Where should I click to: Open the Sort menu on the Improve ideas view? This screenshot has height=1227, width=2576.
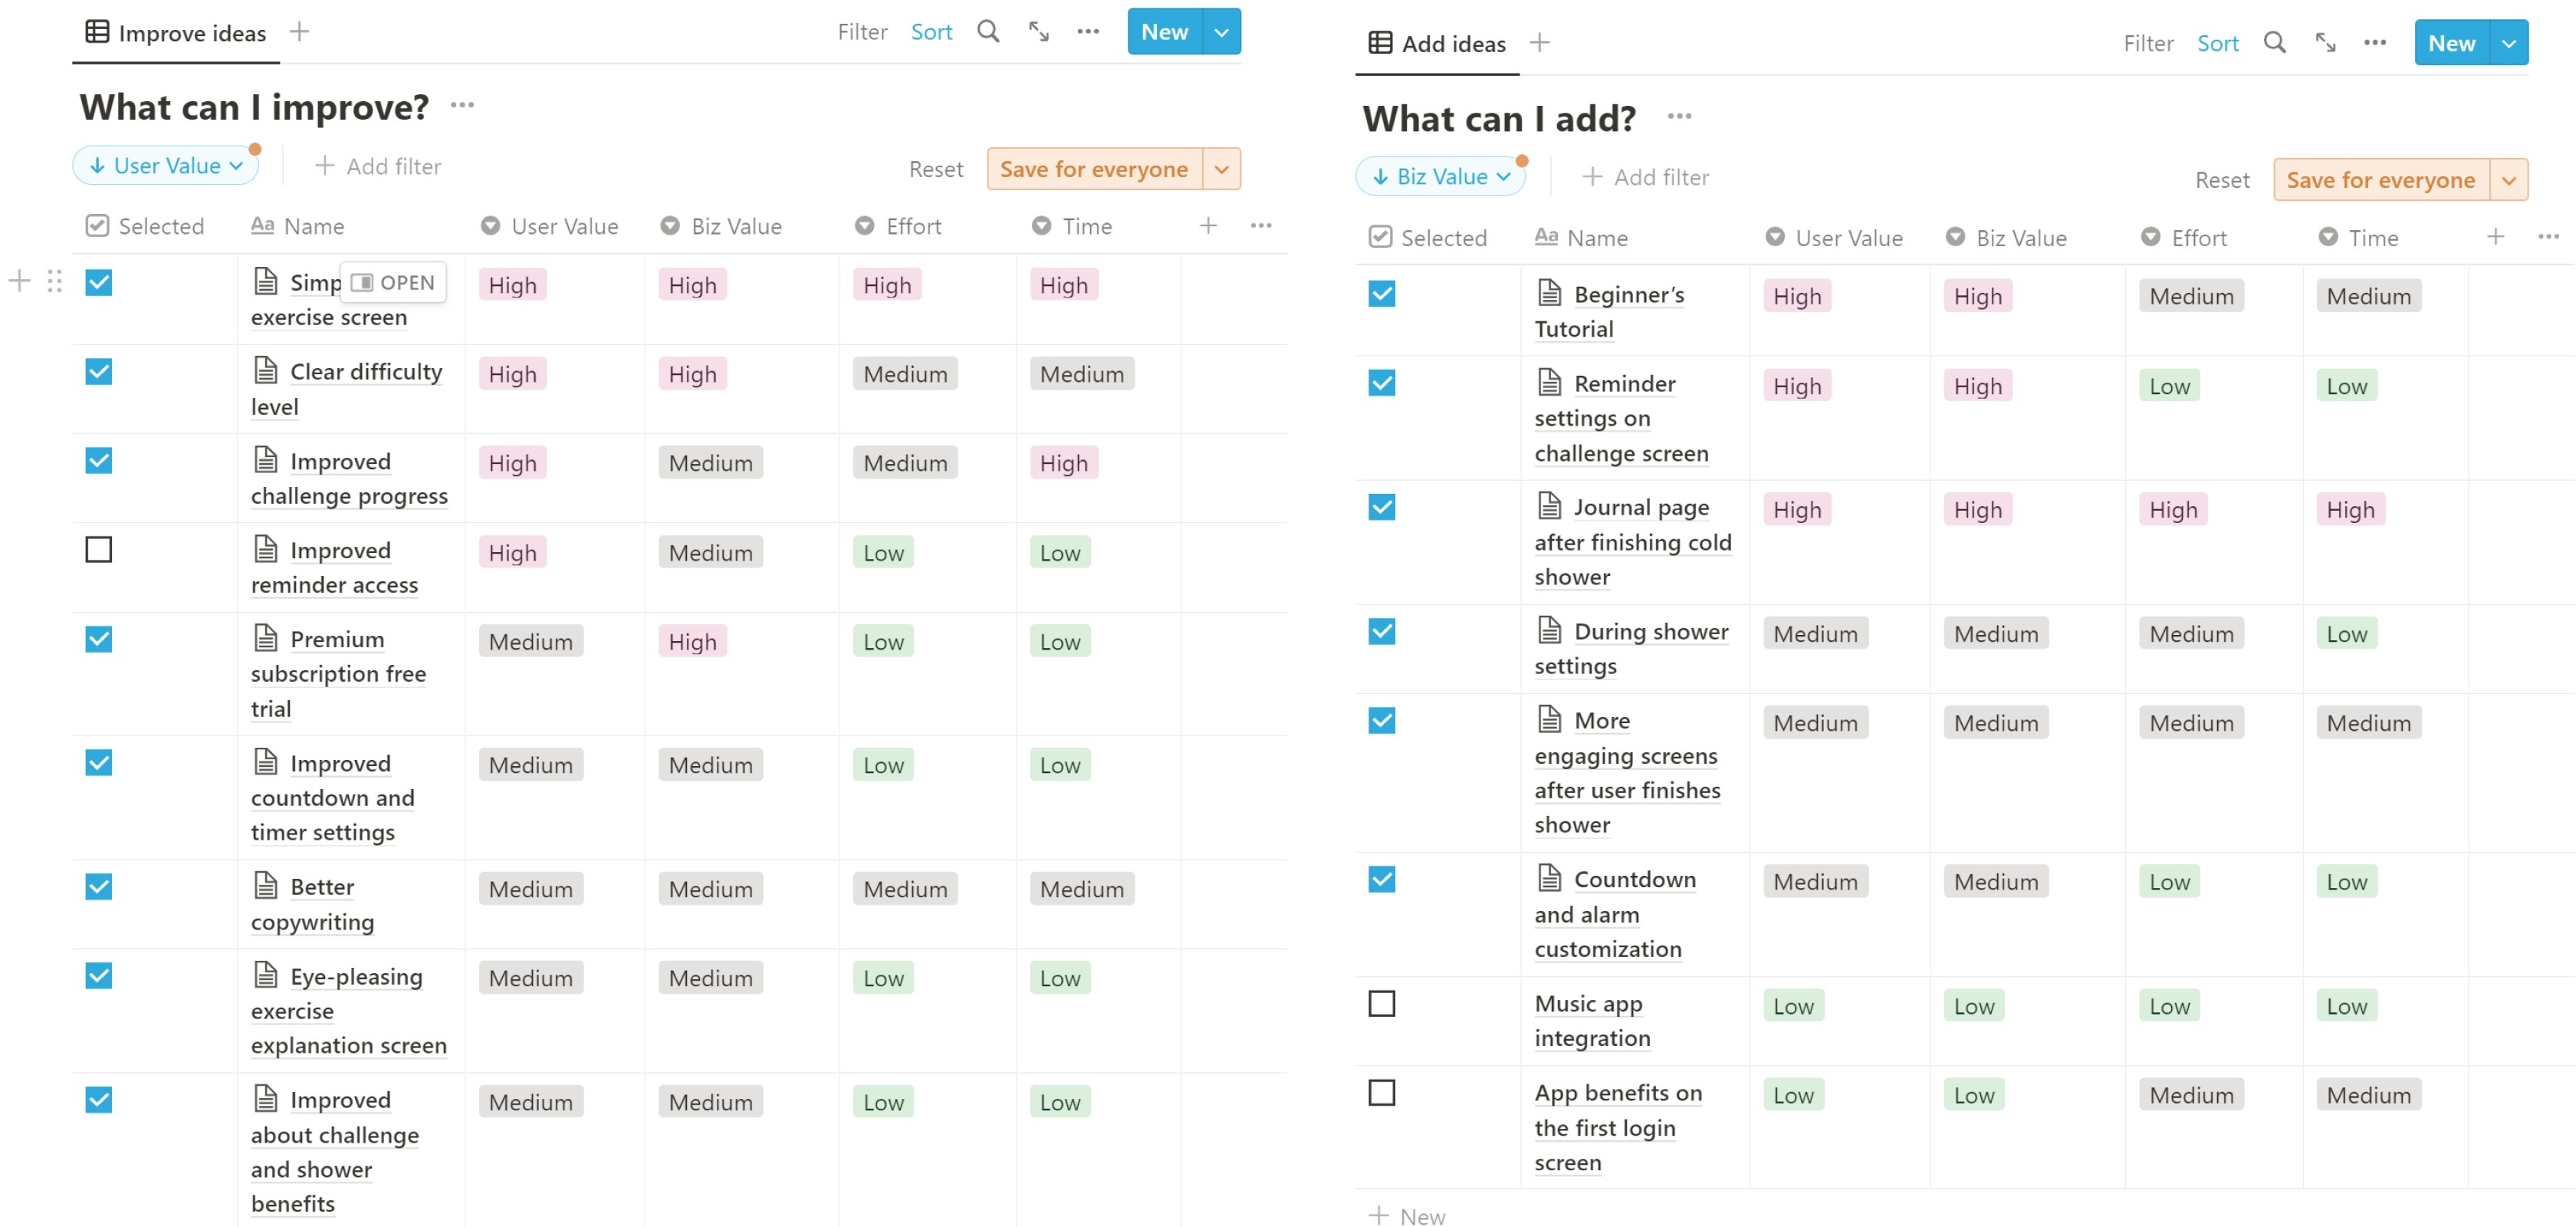[931, 32]
